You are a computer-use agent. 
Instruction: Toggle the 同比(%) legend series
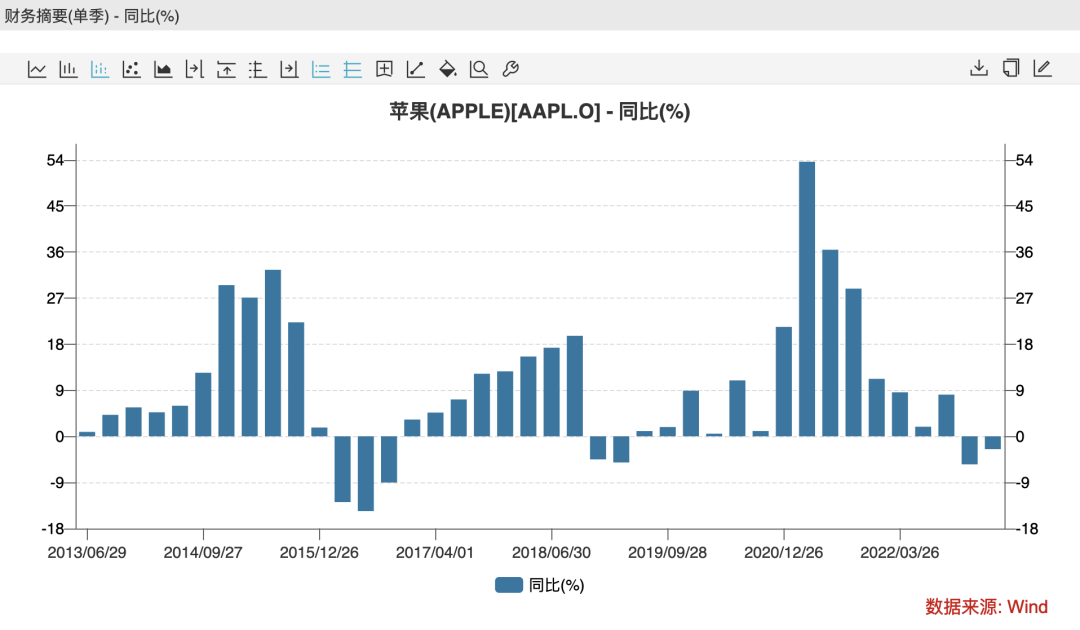539,585
